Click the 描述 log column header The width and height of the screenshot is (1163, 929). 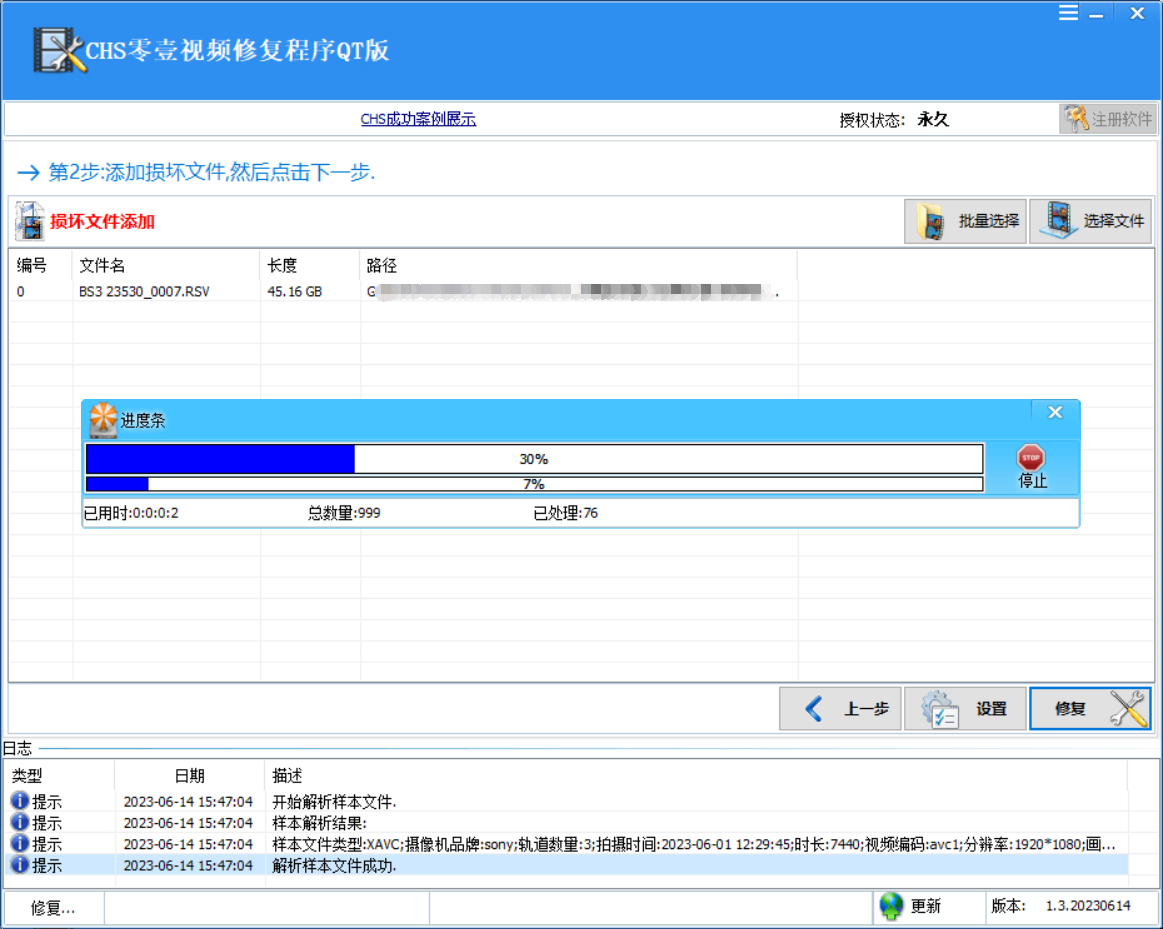(x=696, y=776)
